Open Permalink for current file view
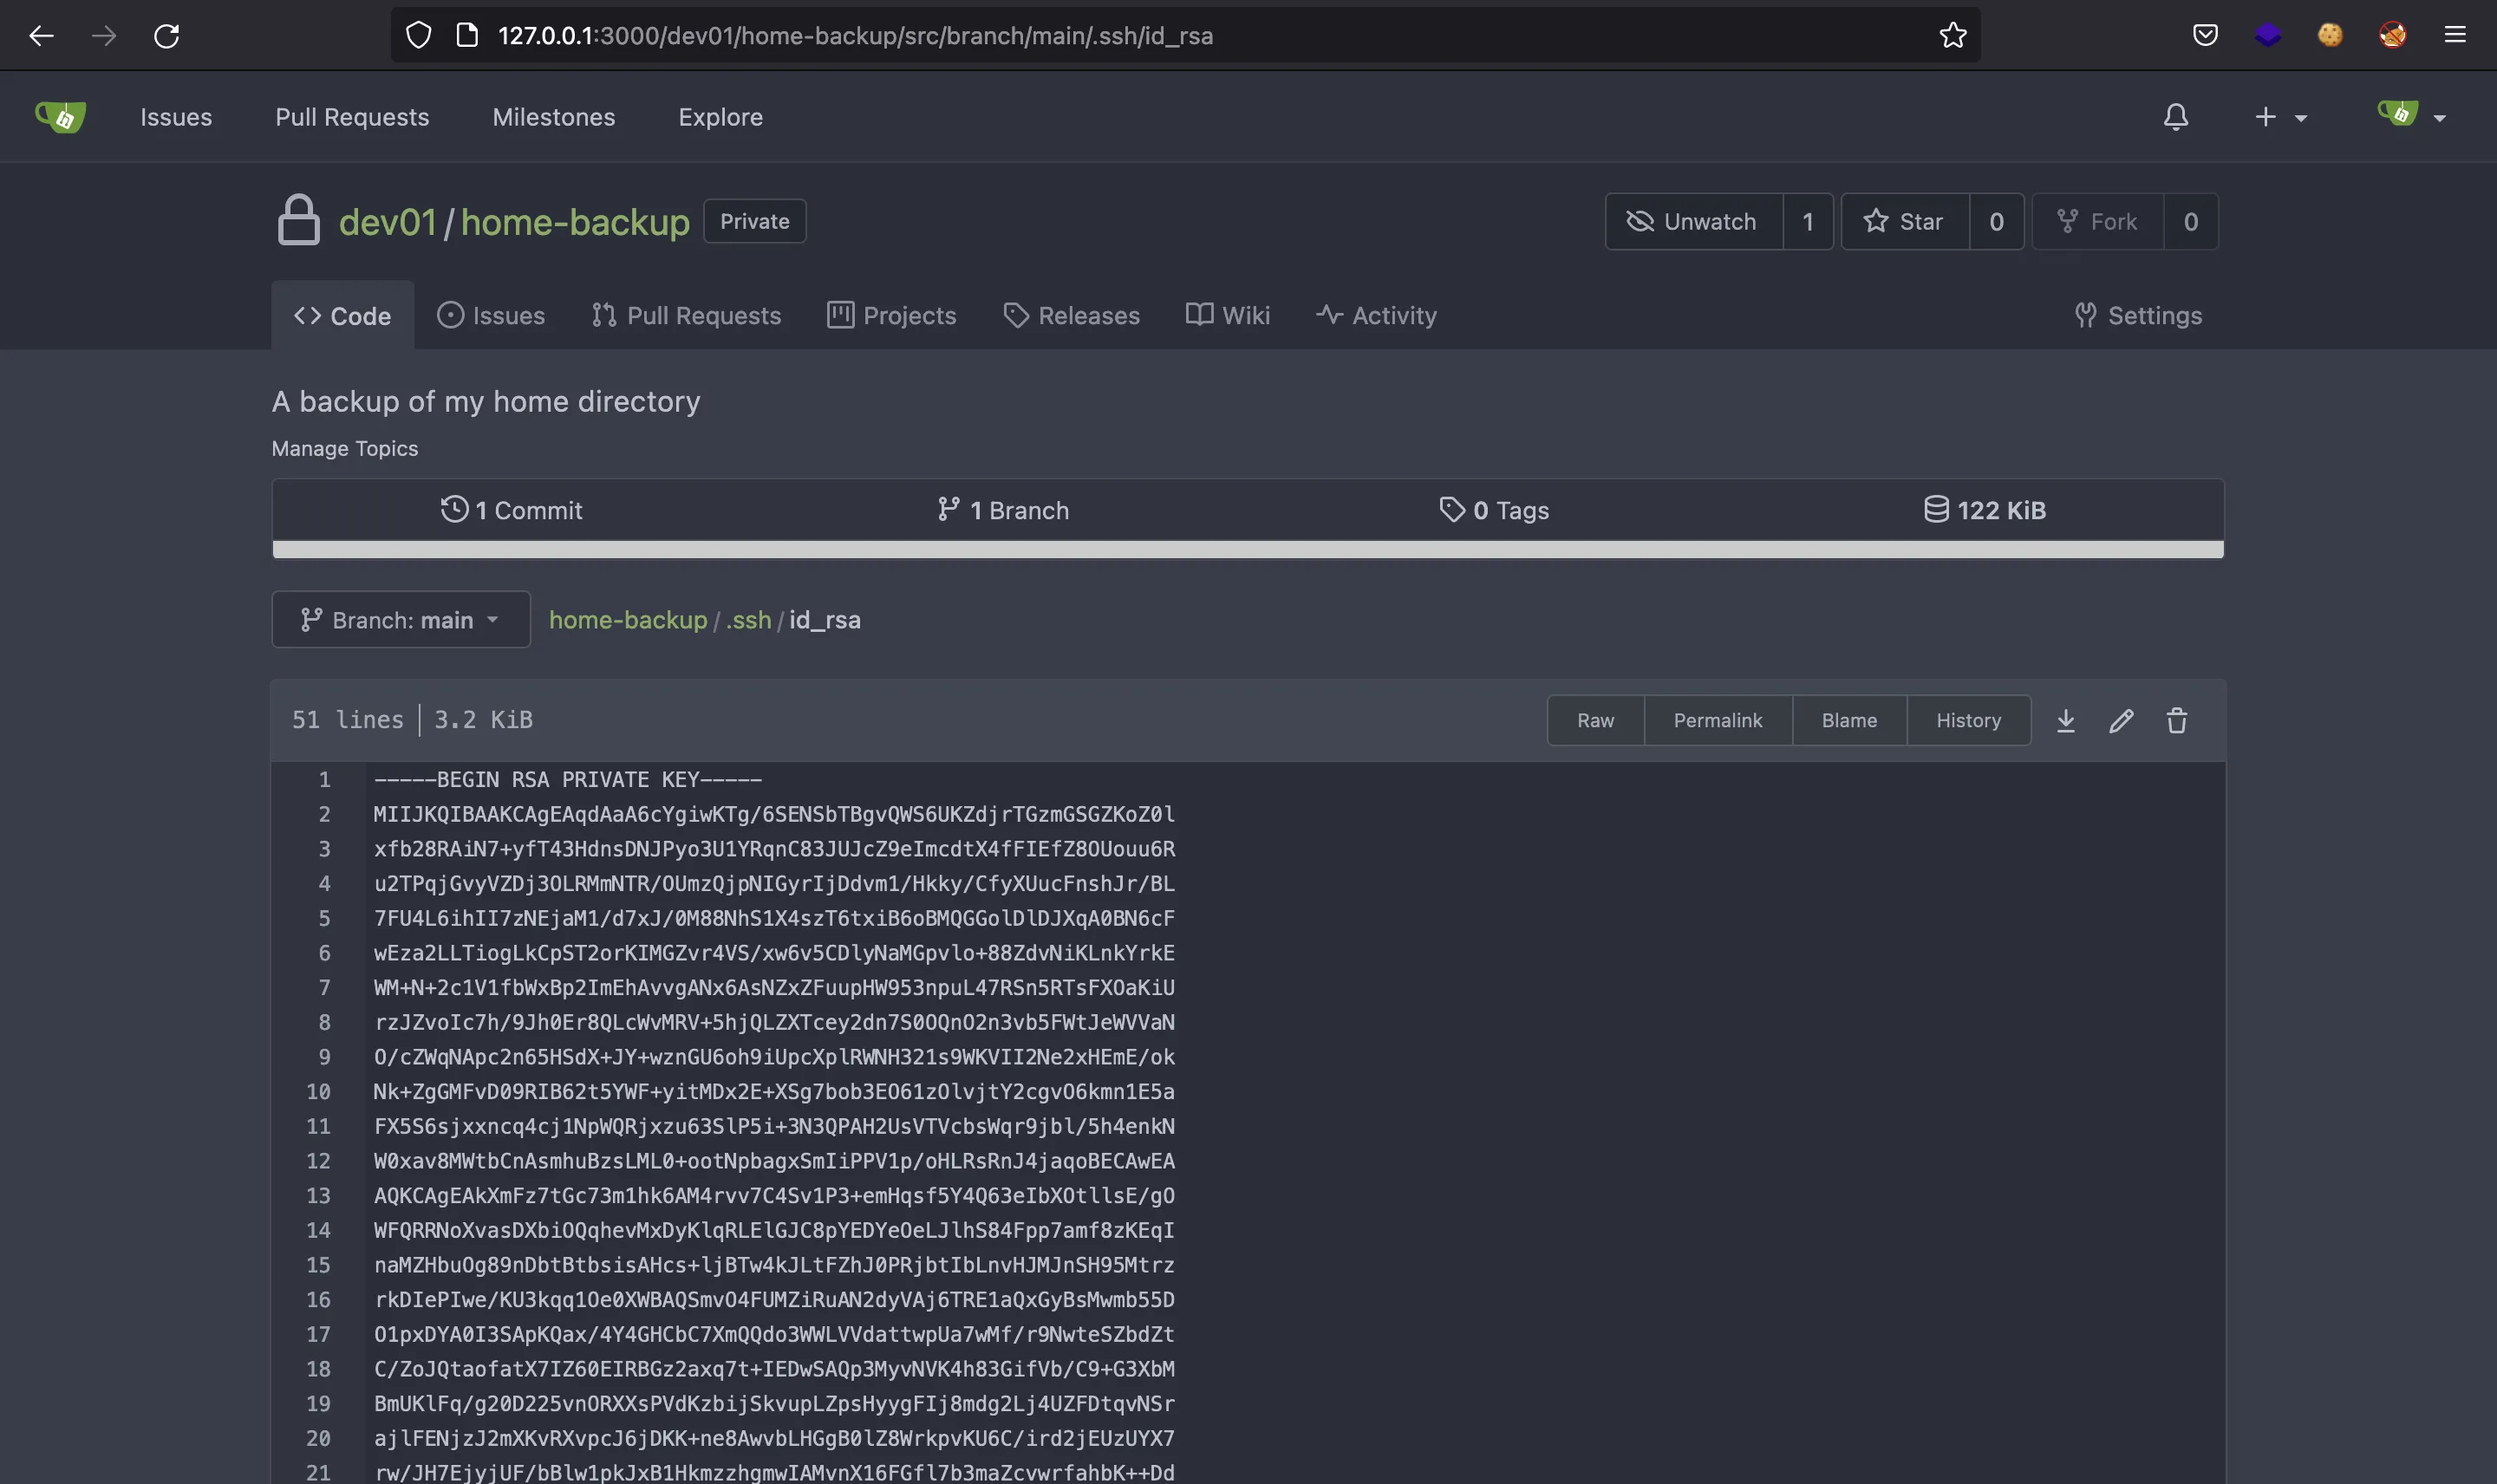The height and width of the screenshot is (1484, 2497). pos(1718,721)
